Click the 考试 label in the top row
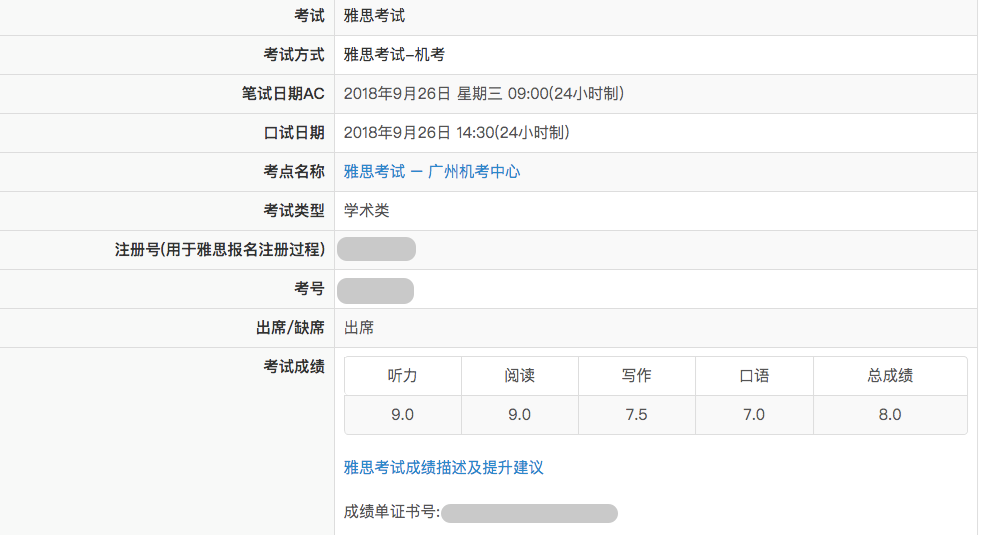 tap(309, 16)
